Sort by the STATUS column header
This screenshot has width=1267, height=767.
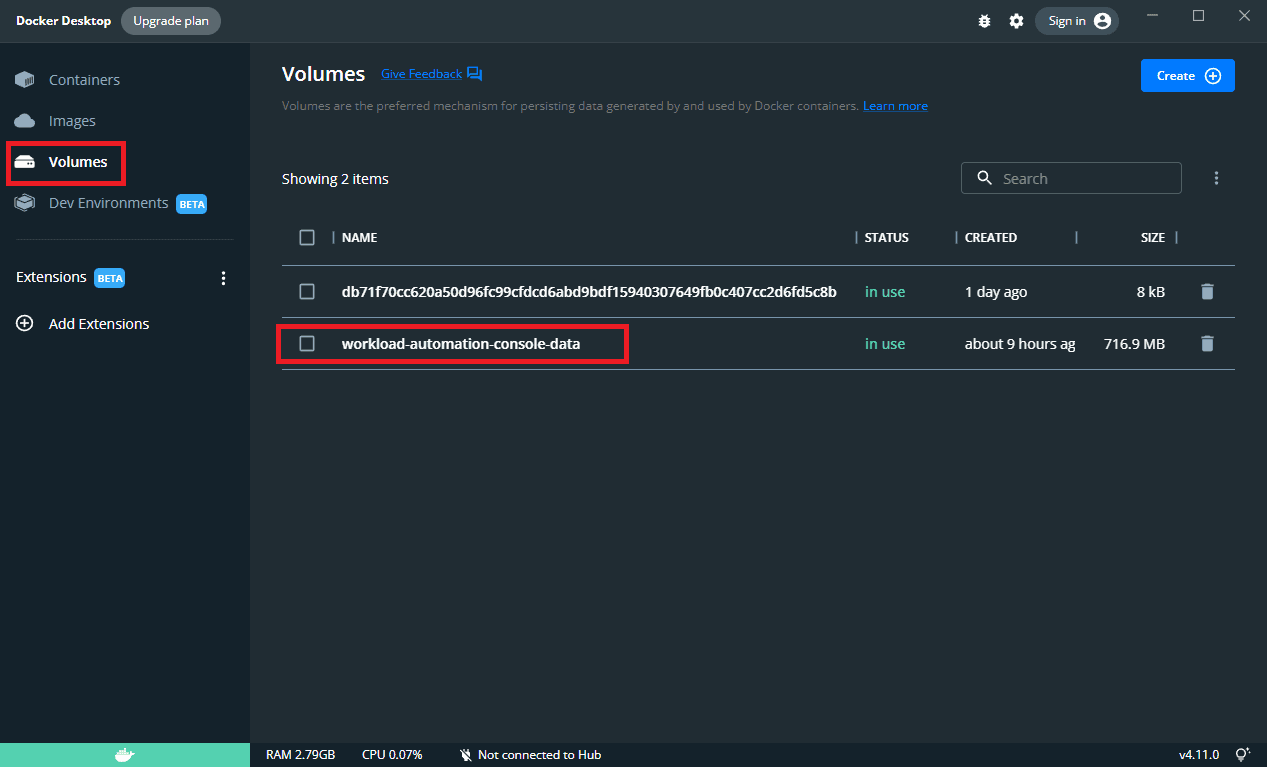click(x=887, y=238)
